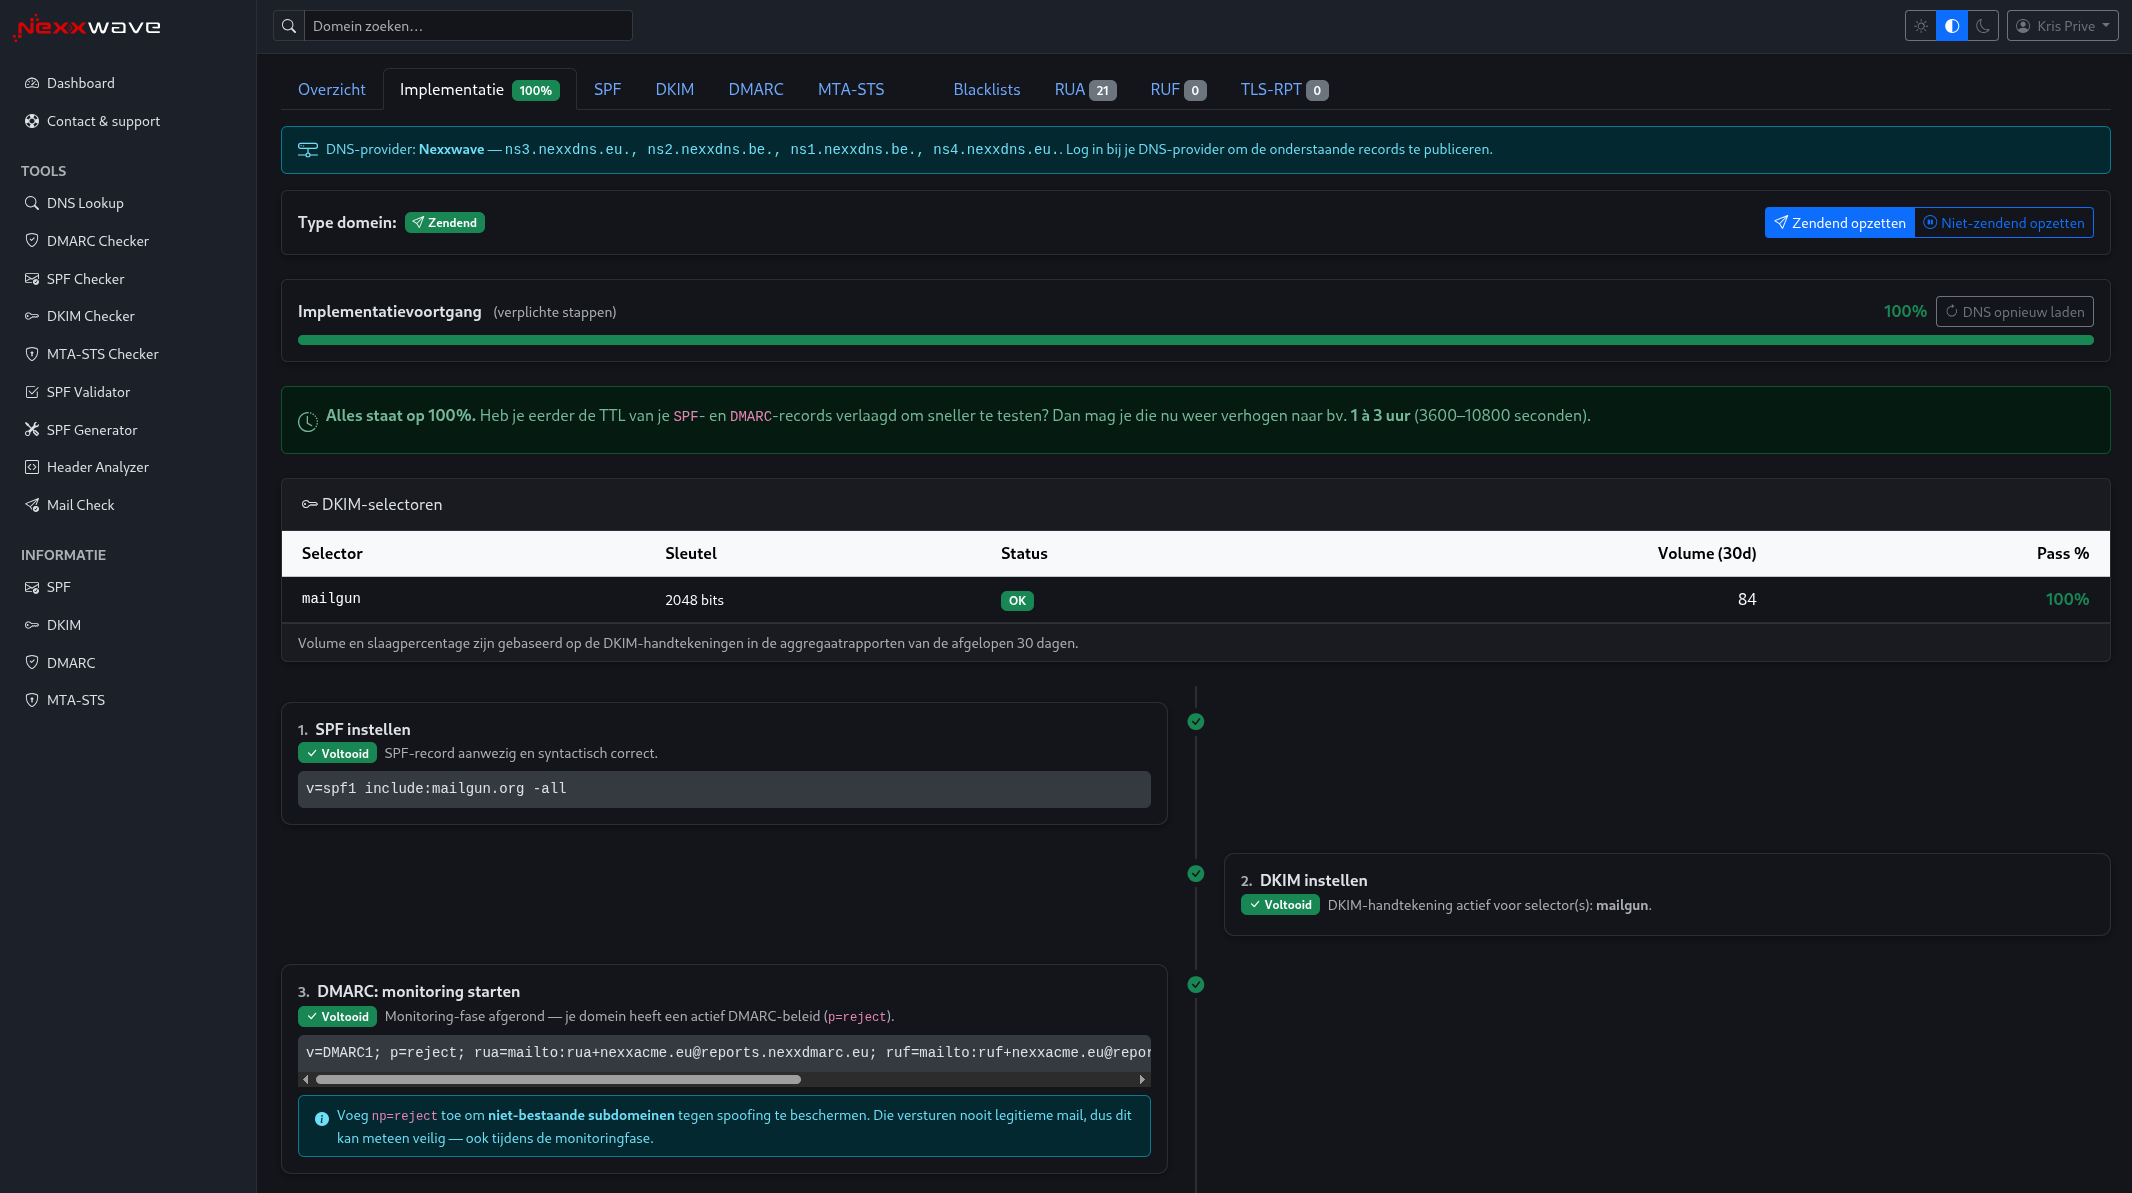
Task: Click the Nexxwave logo
Action: 87,27
